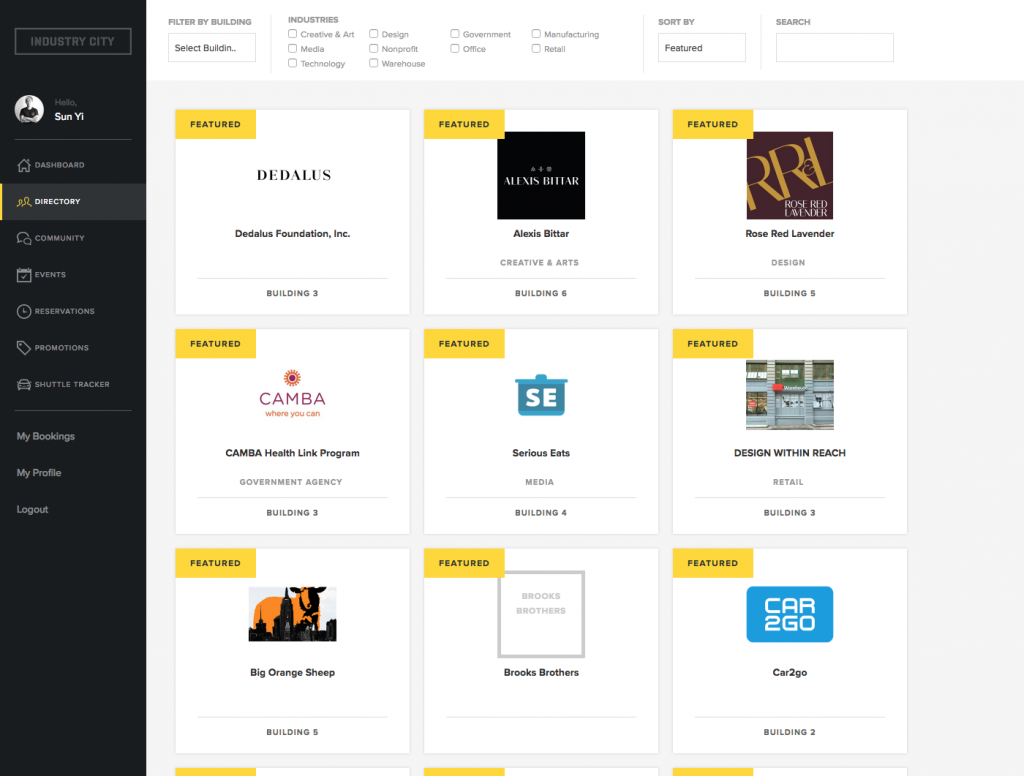Click the Shuttle Tracker car icon
Screen dimensions: 1024x776
tap(24, 385)
